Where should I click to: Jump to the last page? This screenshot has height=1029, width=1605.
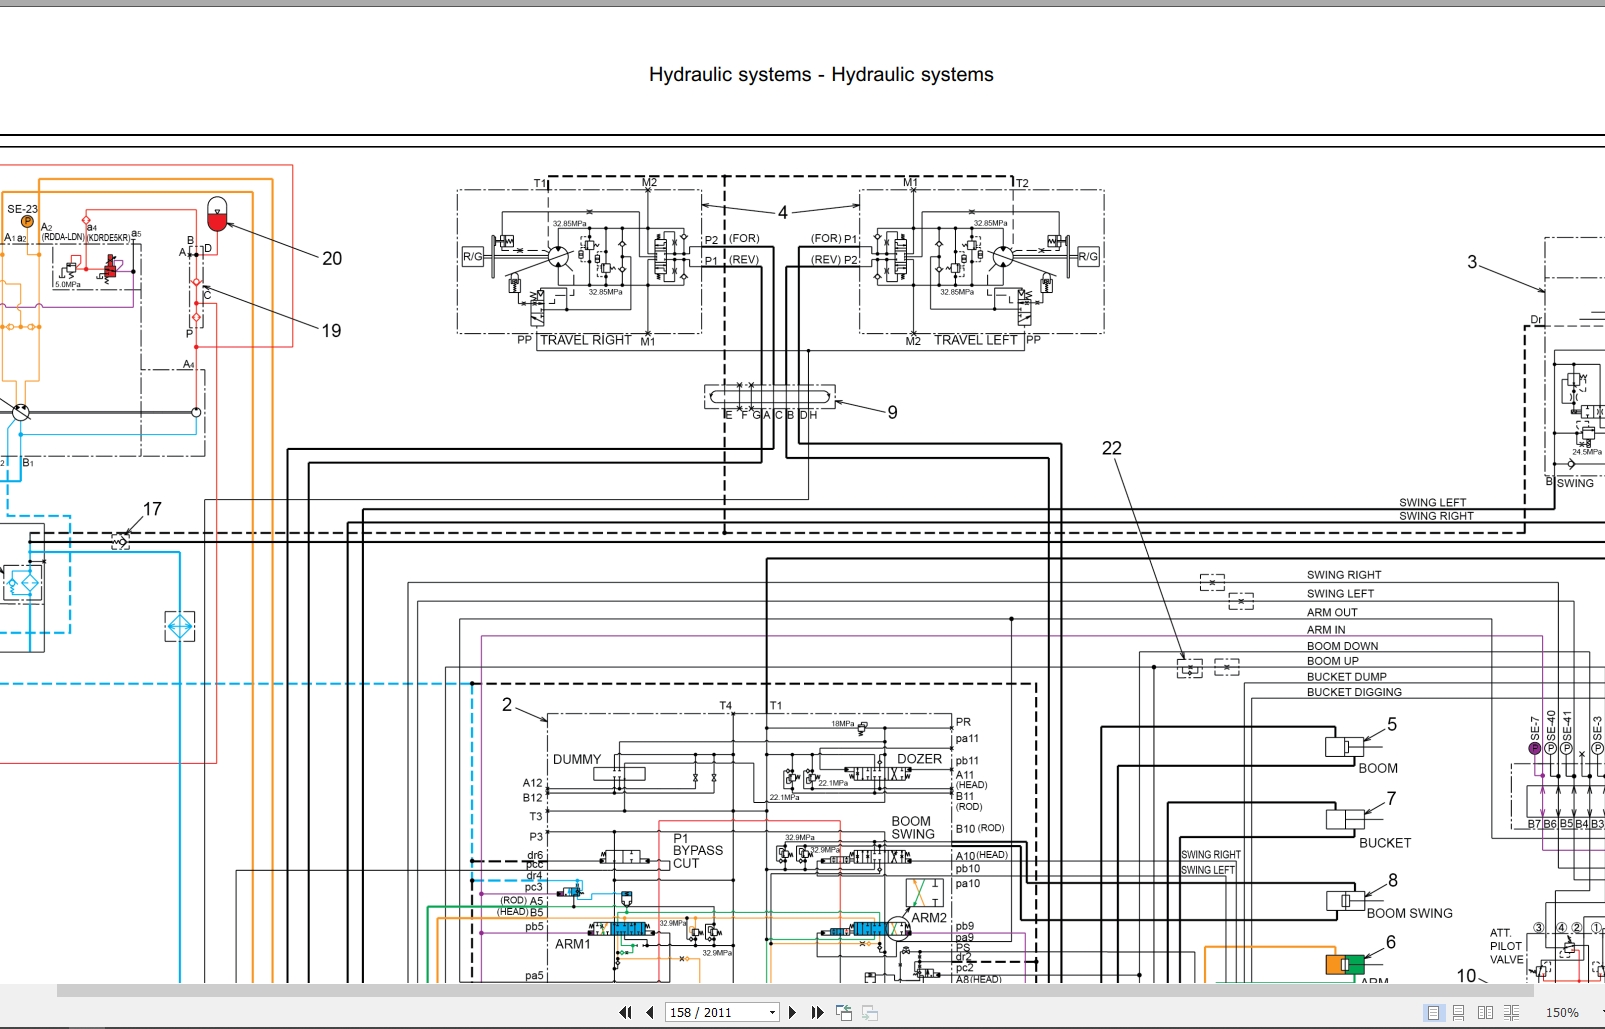(x=817, y=1012)
